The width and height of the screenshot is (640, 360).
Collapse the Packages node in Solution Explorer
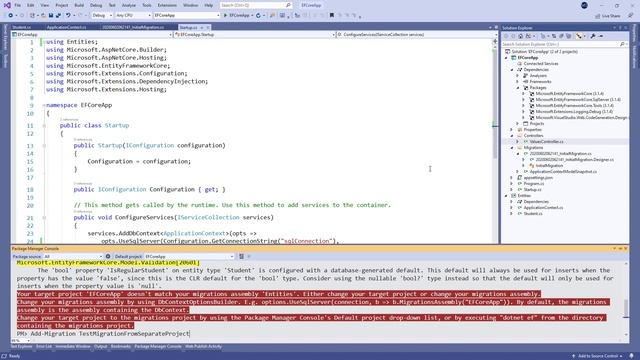point(518,88)
